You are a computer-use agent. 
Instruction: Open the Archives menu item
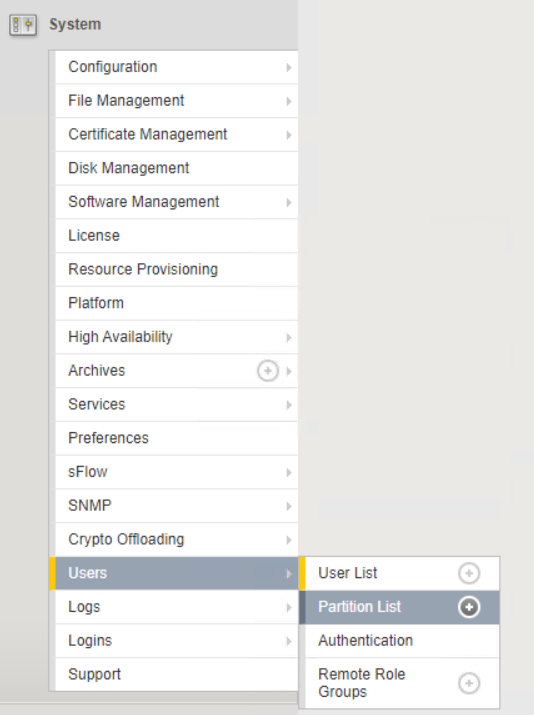click(176, 371)
